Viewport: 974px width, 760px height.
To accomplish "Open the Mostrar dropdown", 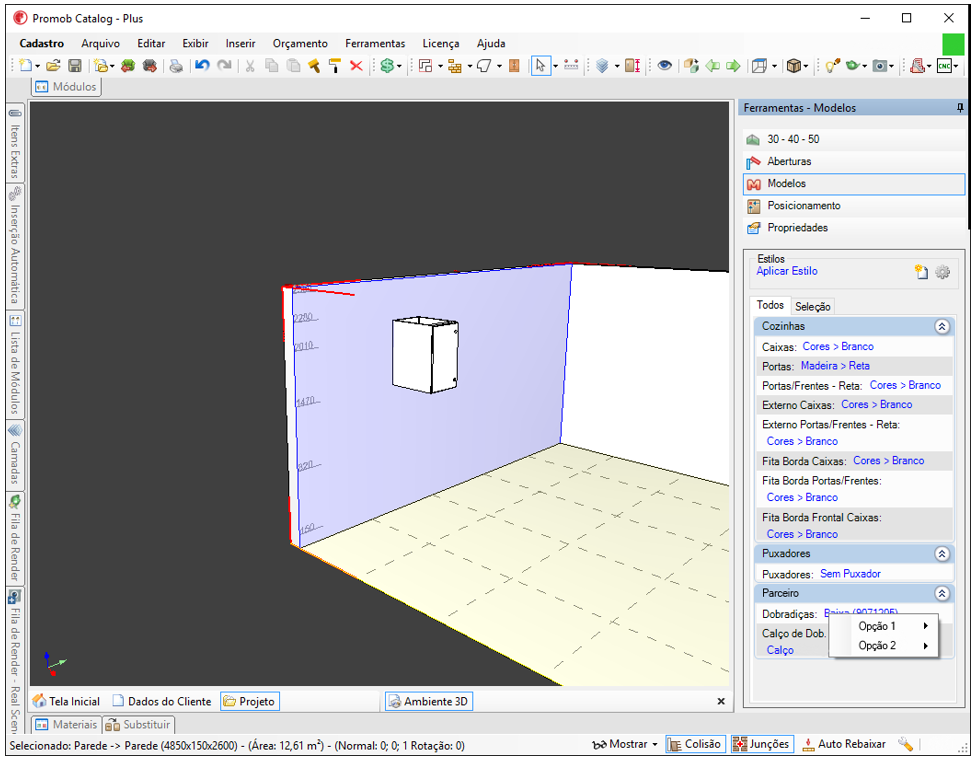I will pyautogui.click(x=625, y=744).
